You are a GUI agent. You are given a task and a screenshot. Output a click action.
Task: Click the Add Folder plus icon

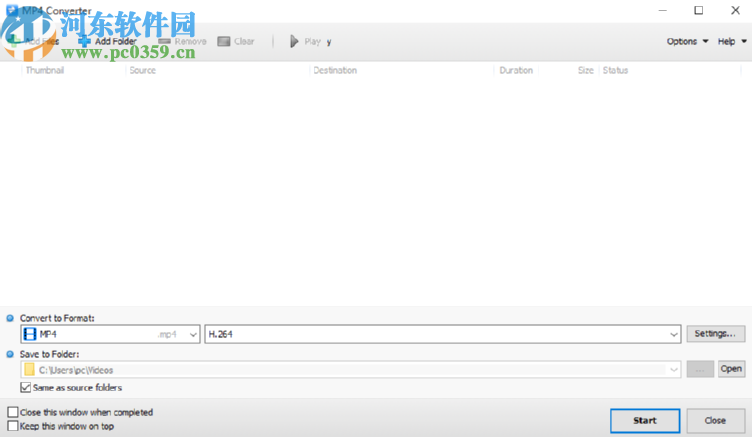84,41
